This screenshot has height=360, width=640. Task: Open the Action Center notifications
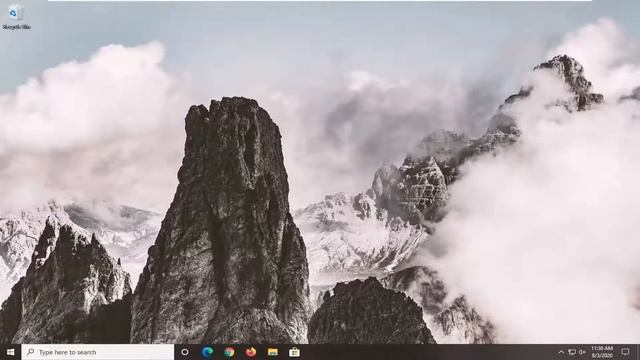click(625, 352)
